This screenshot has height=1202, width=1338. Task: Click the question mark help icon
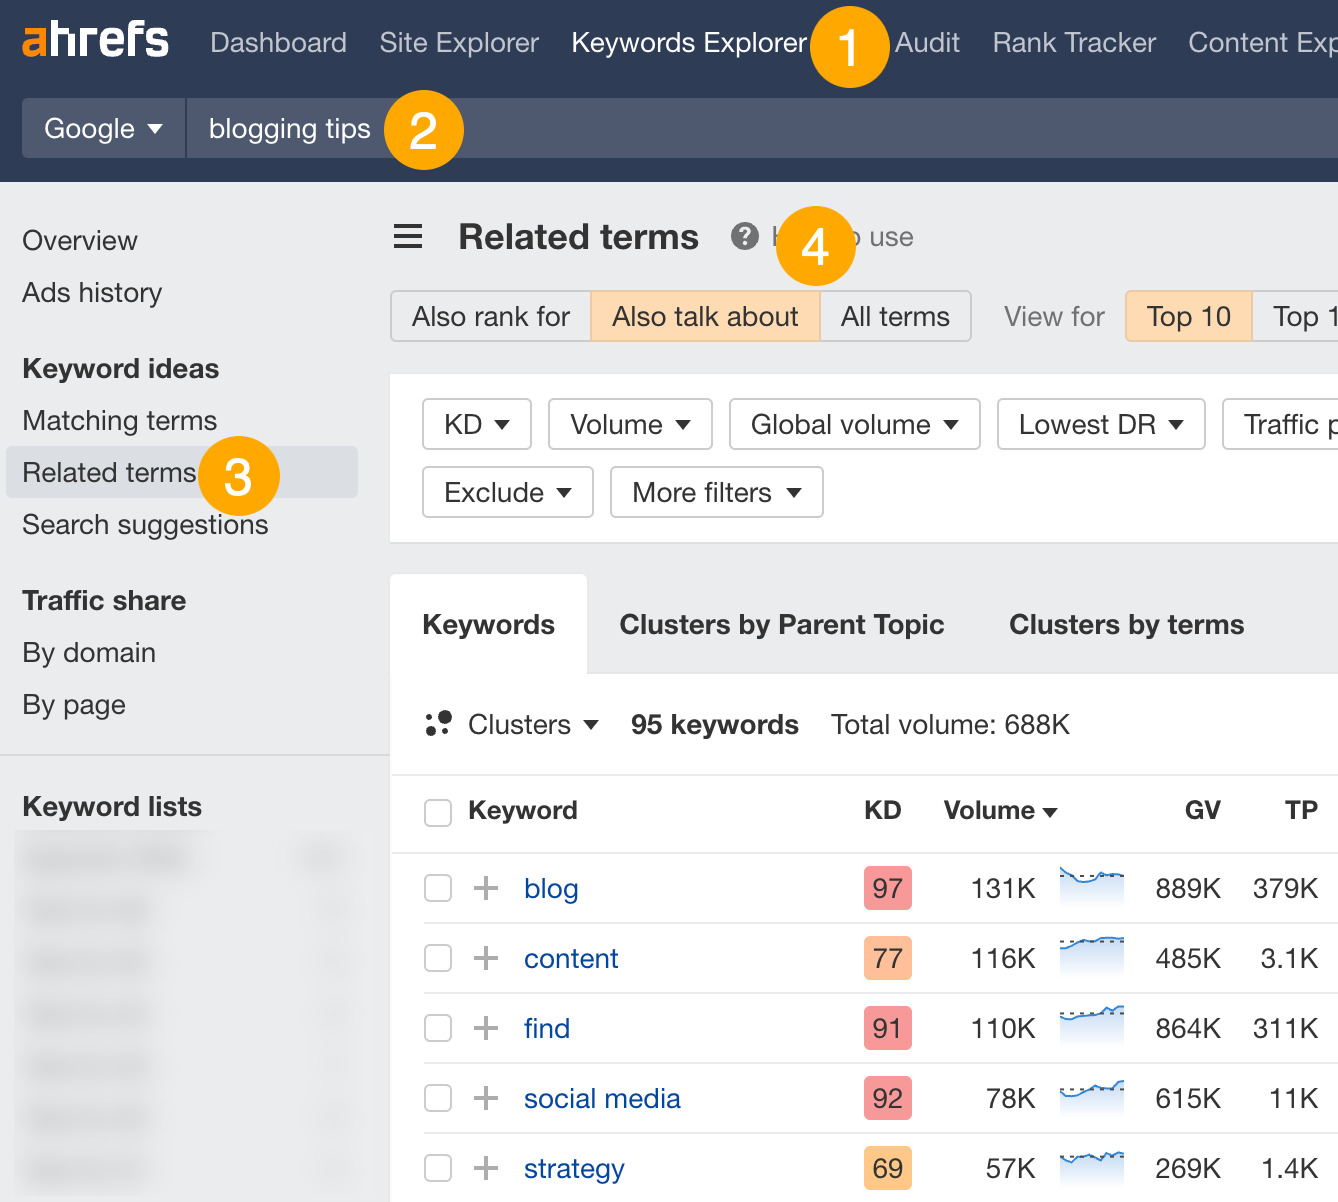744,236
